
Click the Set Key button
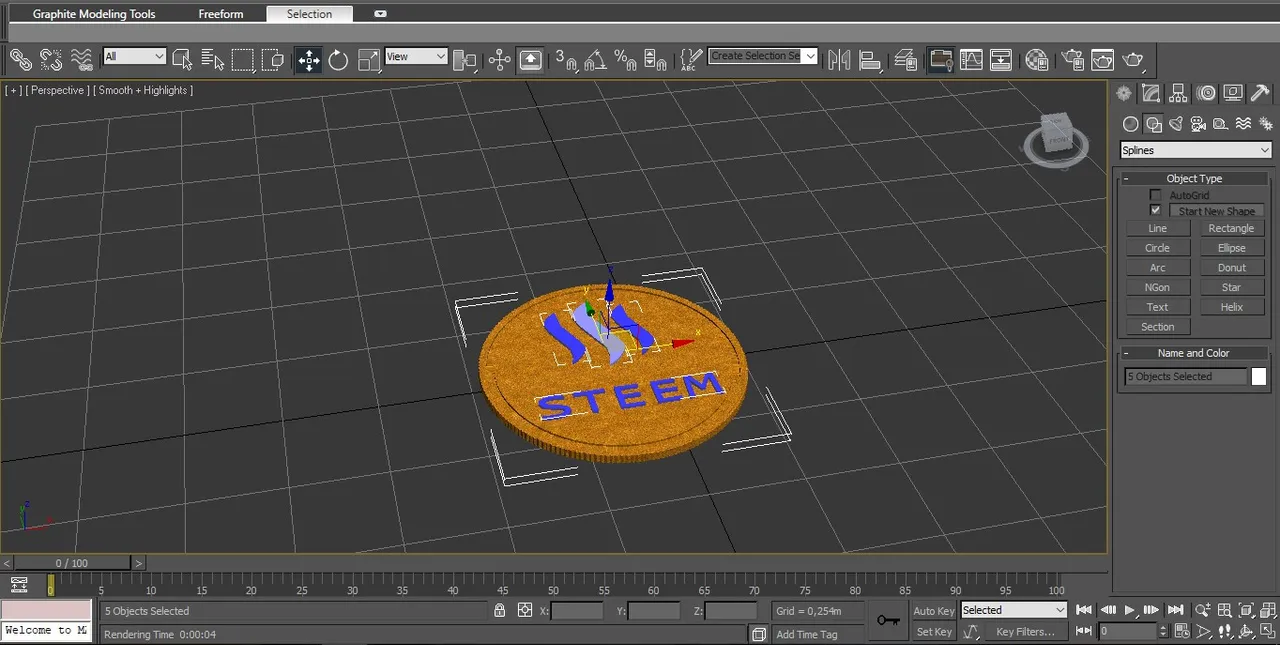[933, 632]
